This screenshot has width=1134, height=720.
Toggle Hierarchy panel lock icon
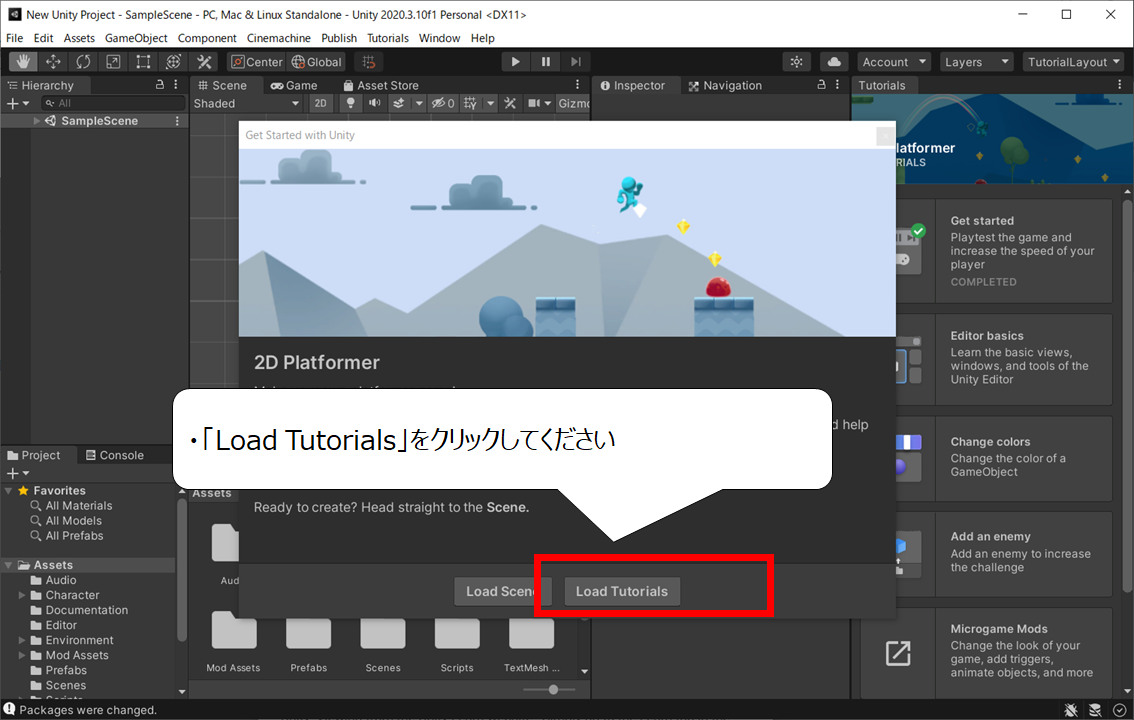[160, 85]
